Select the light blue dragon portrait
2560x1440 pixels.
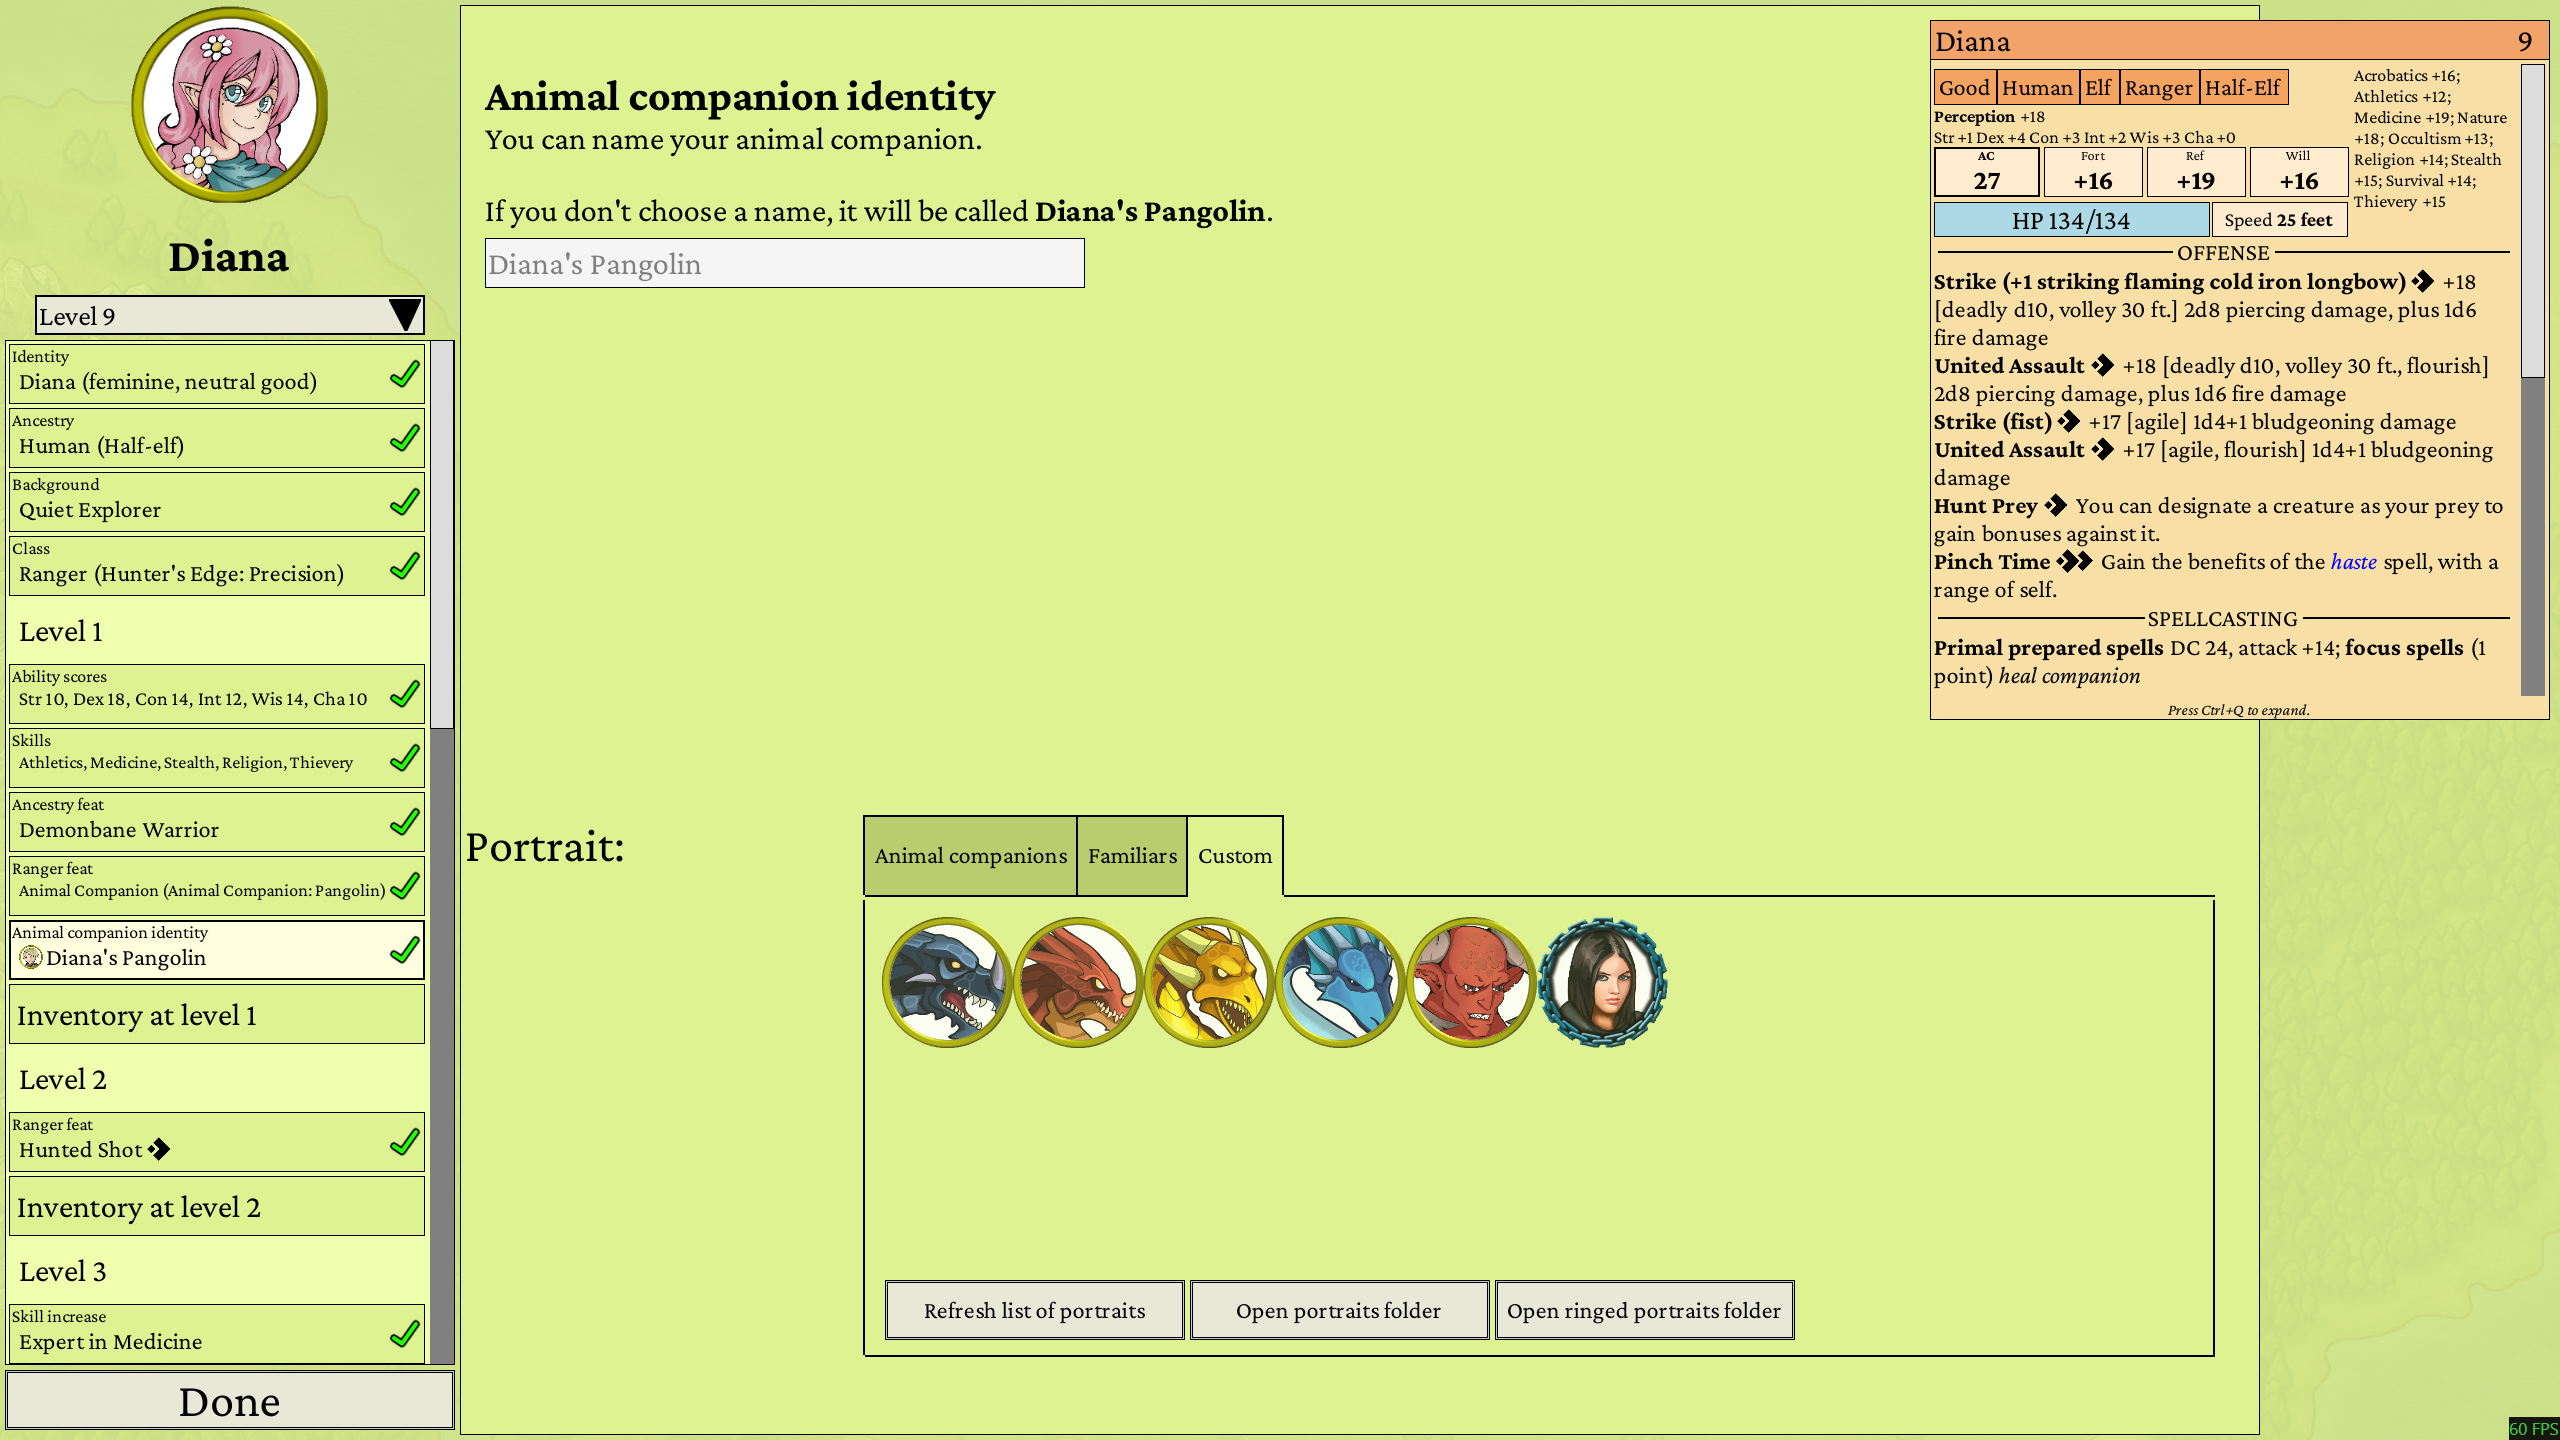coord(1339,982)
